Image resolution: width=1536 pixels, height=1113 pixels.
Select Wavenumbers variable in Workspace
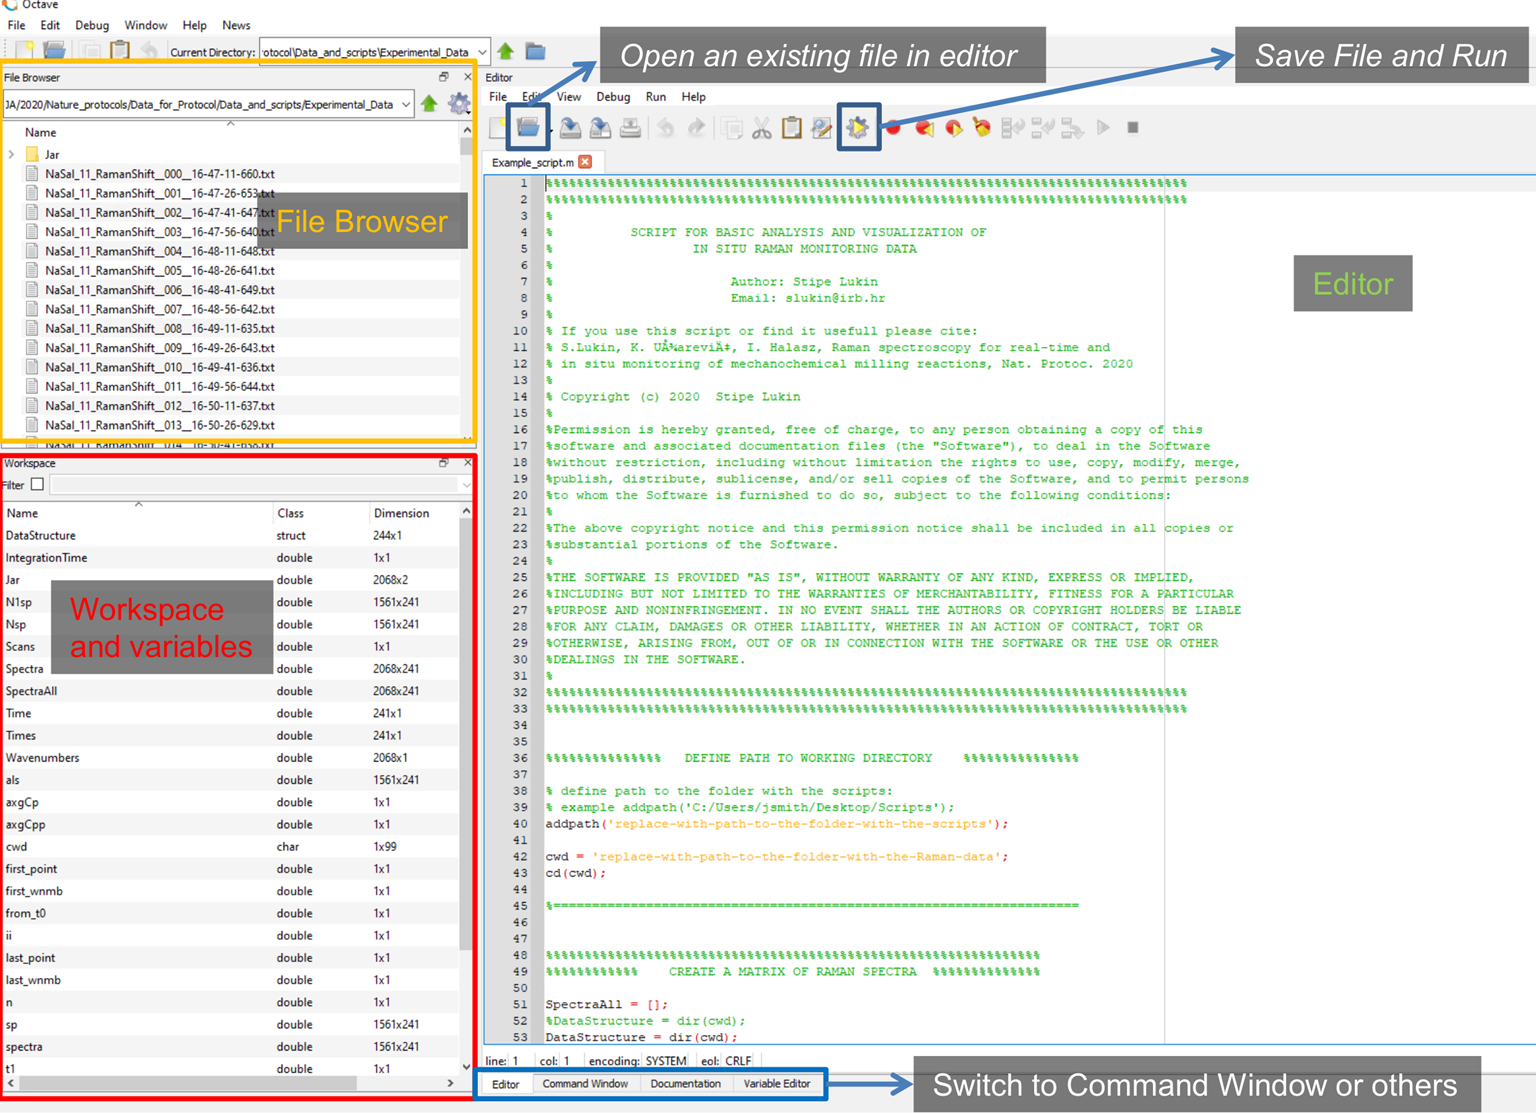230,758
